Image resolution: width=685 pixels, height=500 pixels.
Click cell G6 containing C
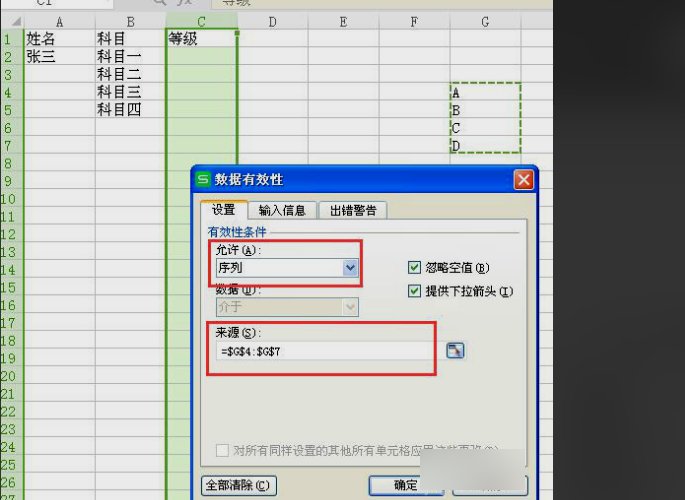click(485, 128)
